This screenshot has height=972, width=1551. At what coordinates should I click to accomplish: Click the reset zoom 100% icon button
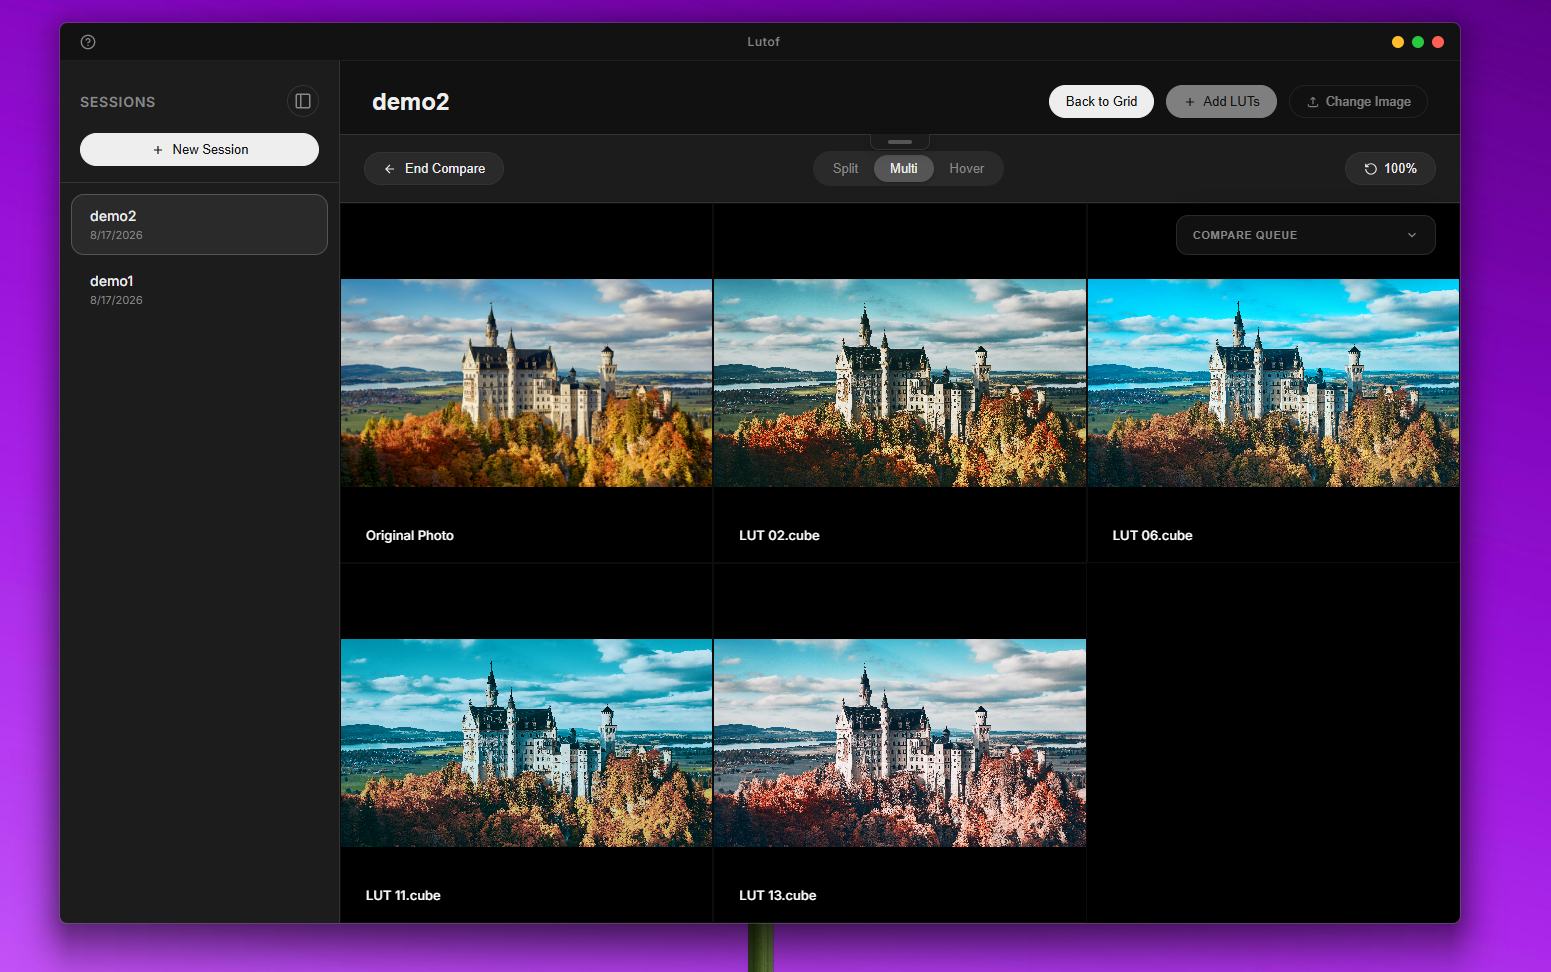(1371, 169)
